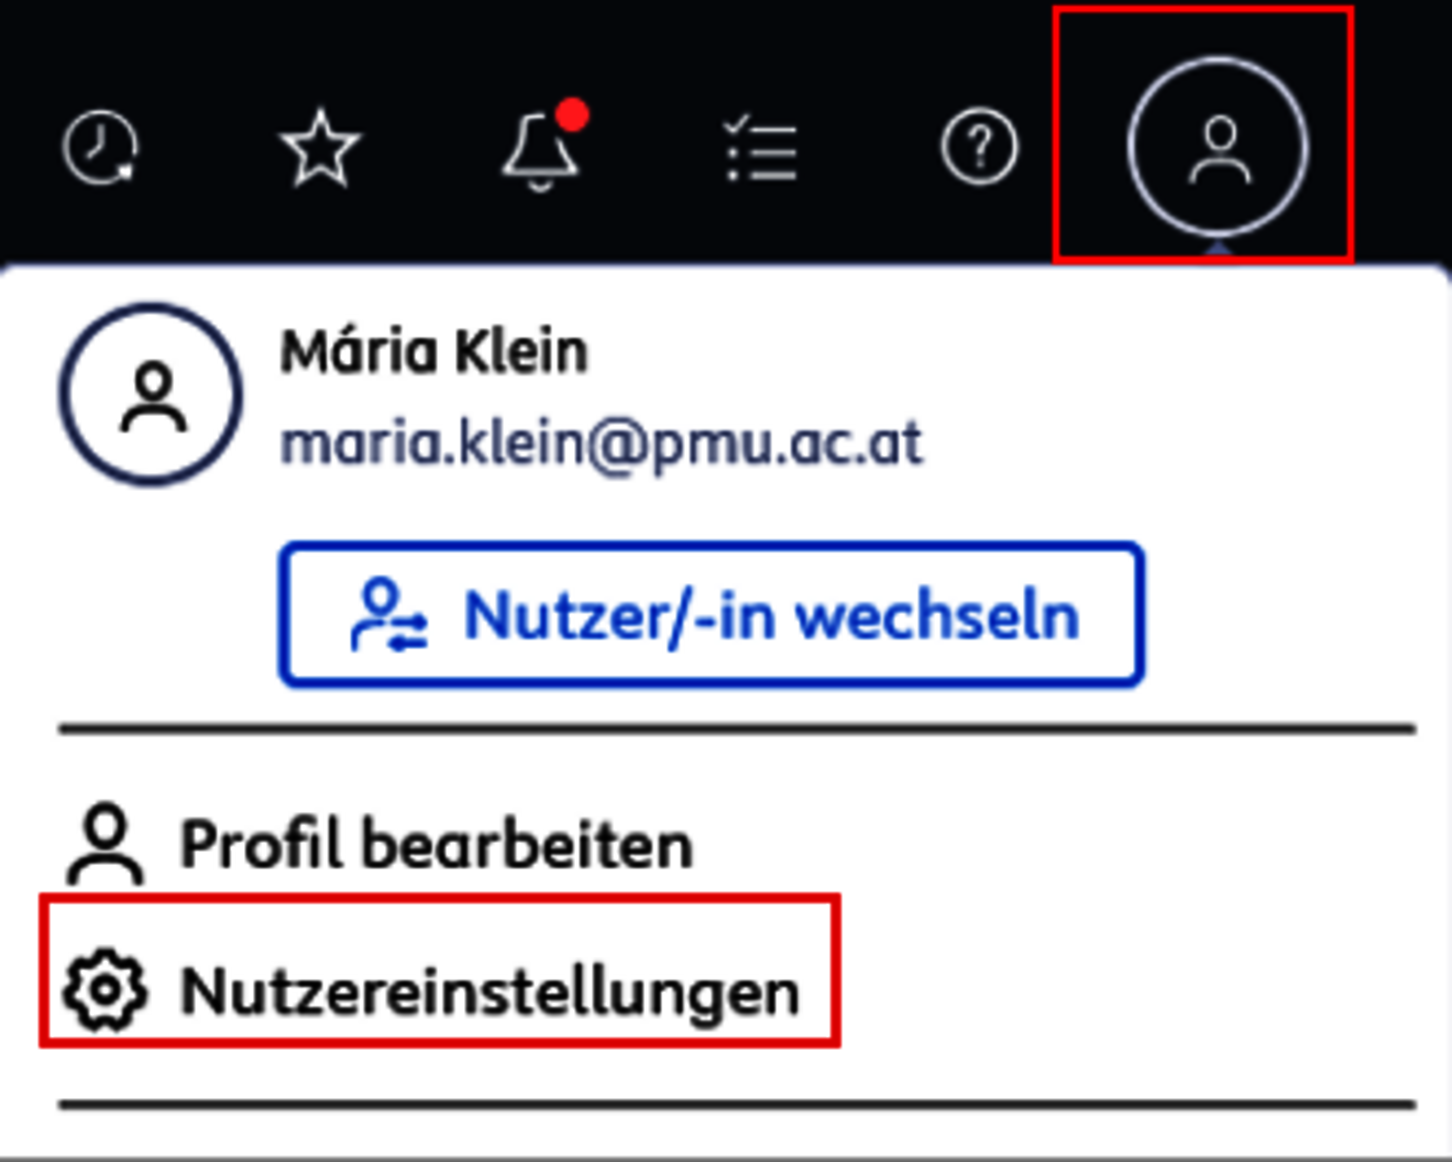The width and height of the screenshot is (1452, 1162).
Task: Open the task checklist icon
Action: point(760,150)
